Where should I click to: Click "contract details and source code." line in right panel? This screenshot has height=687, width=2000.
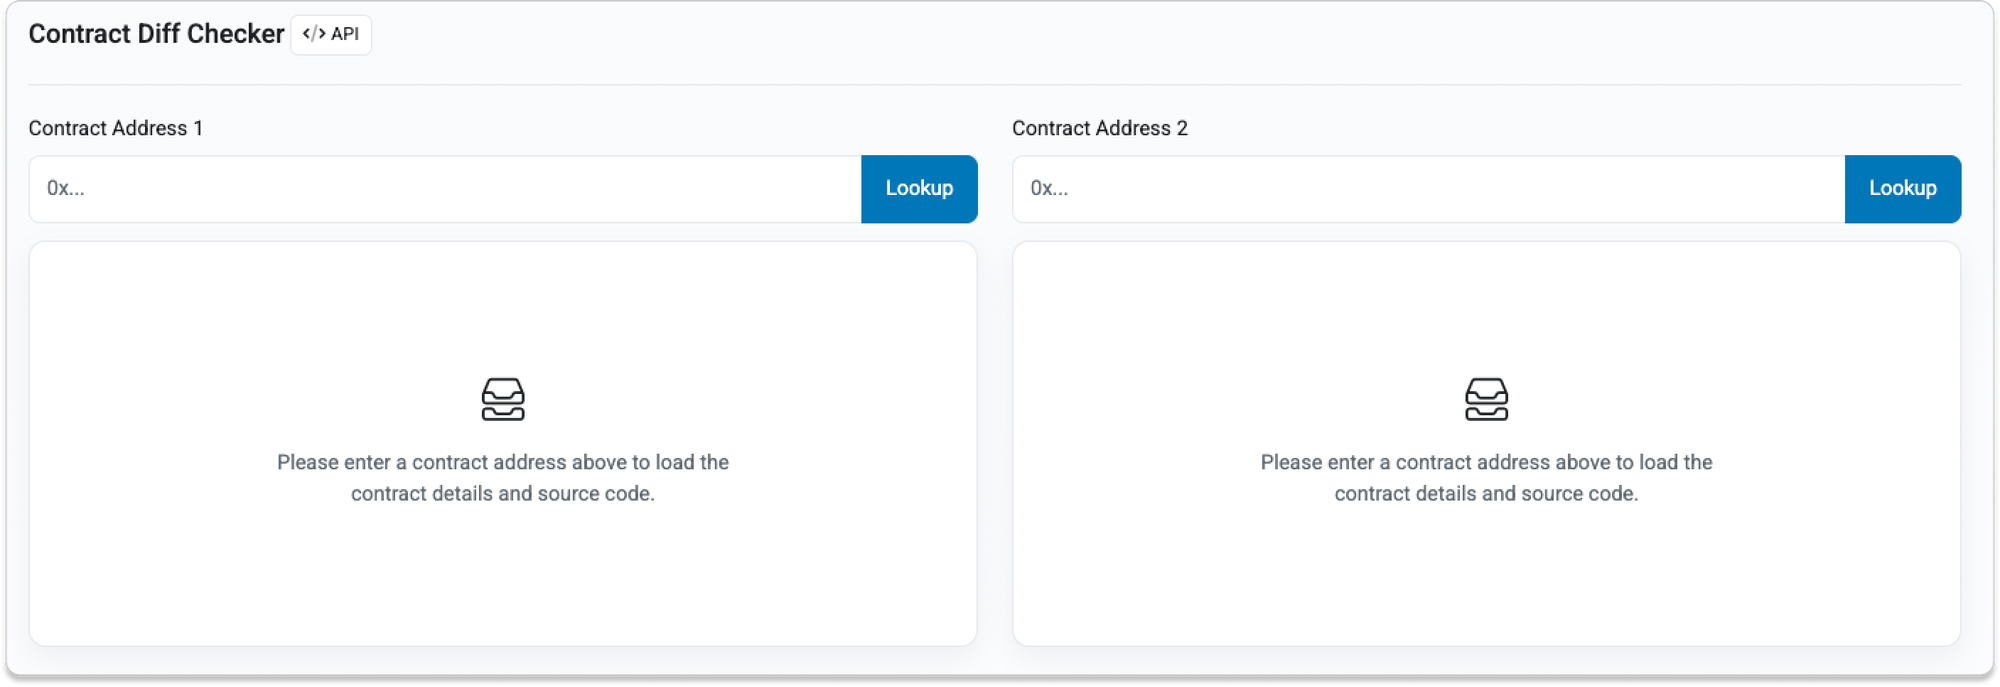click(x=1486, y=494)
